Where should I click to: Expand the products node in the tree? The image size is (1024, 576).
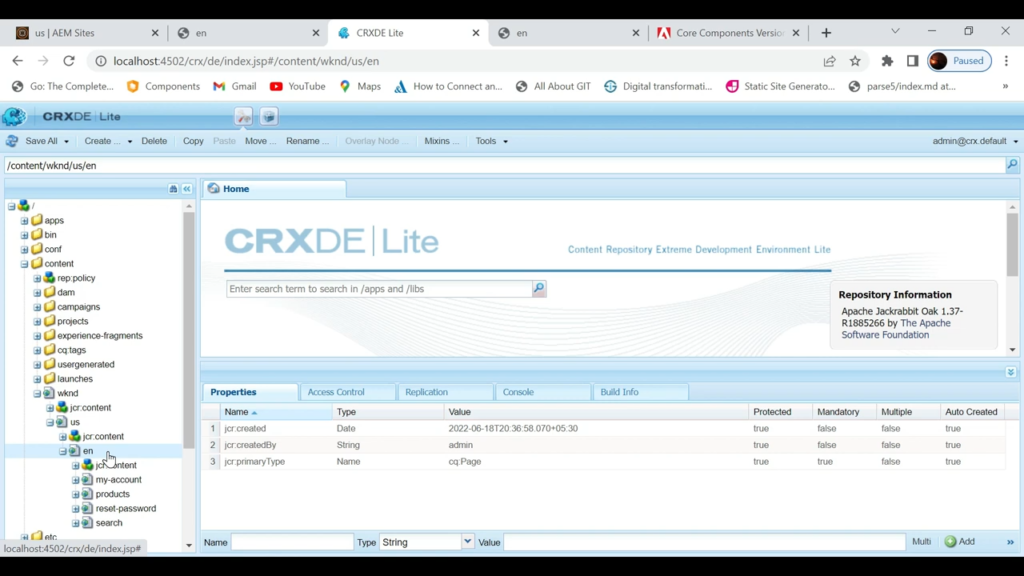pyautogui.click(x=74, y=493)
